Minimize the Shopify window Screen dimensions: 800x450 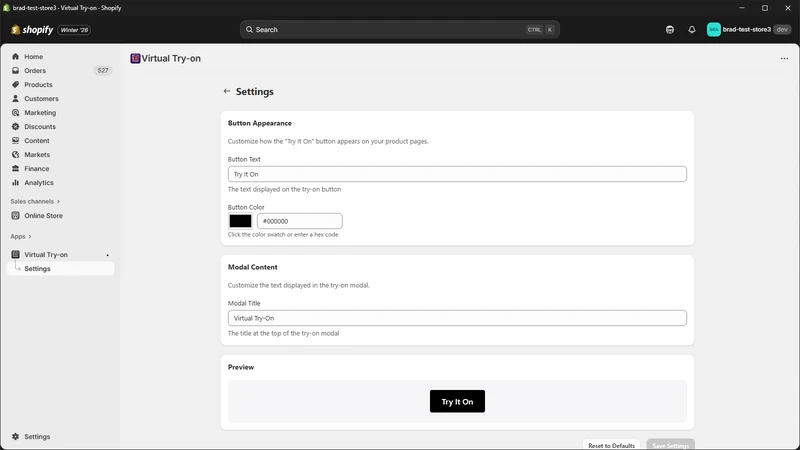click(742, 8)
